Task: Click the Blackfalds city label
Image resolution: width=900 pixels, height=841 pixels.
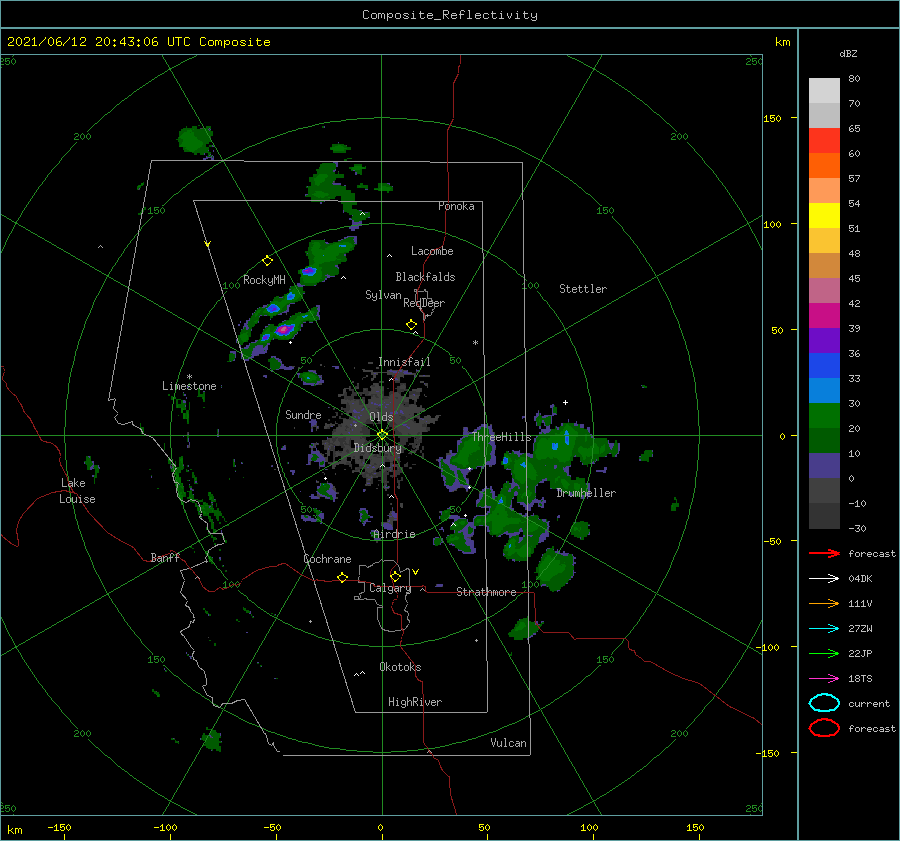Action: 425,277
